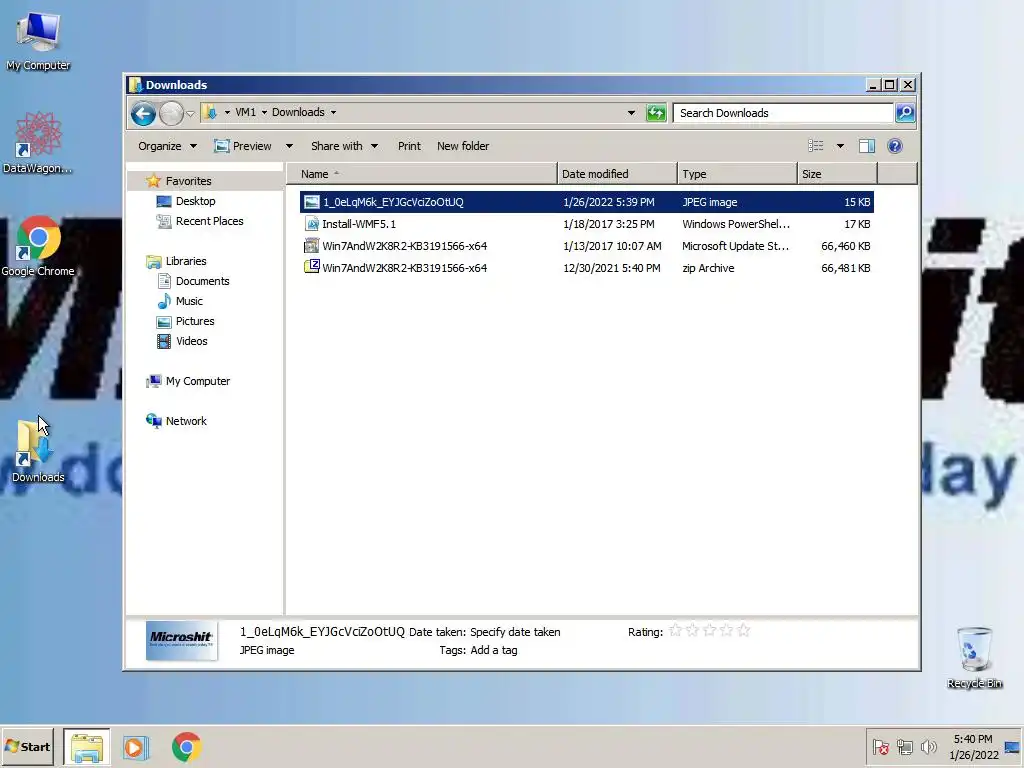Toggle the preview pane
The height and width of the screenshot is (768, 1024).
click(x=867, y=146)
